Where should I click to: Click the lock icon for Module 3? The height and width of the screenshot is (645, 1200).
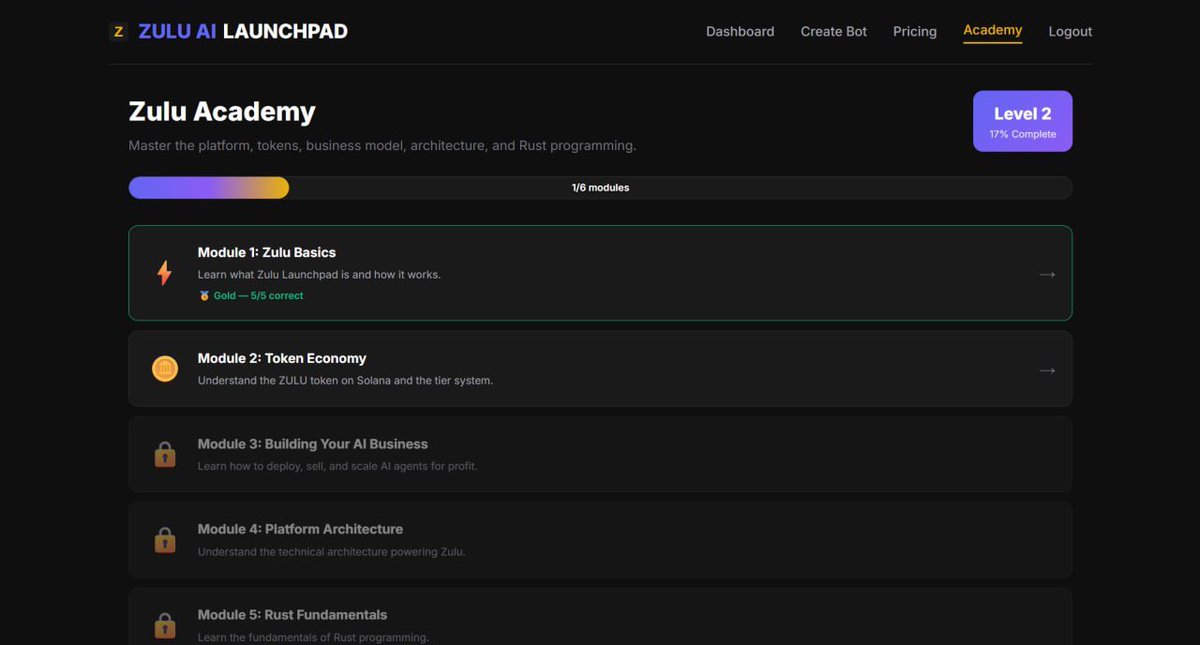(x=165, y=455)
